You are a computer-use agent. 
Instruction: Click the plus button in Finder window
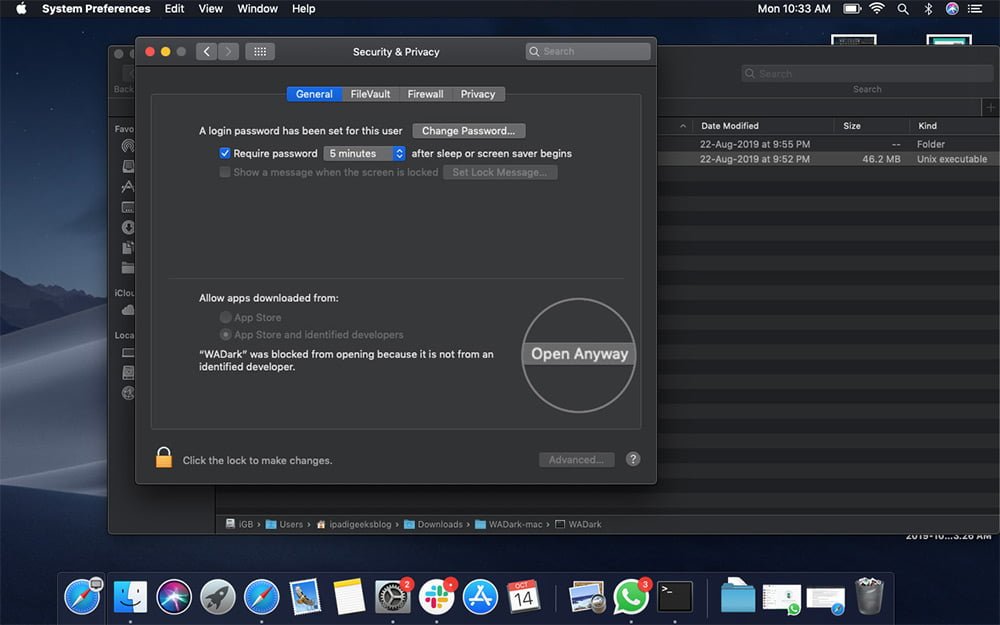[x=990, y=107]
